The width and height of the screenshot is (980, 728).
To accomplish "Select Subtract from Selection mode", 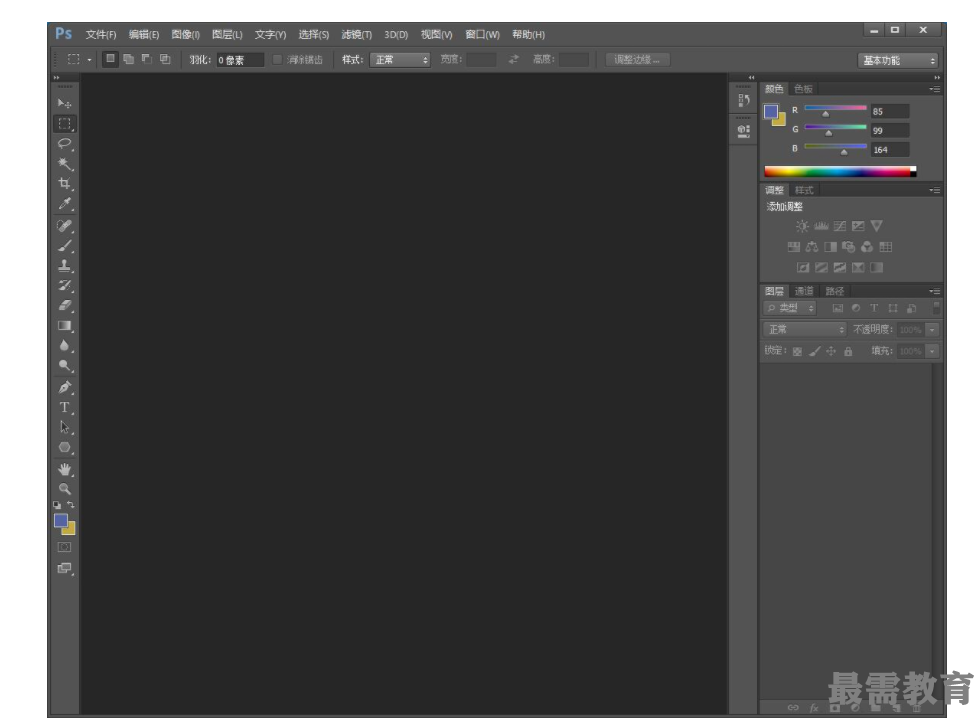I will click(147, 59).
